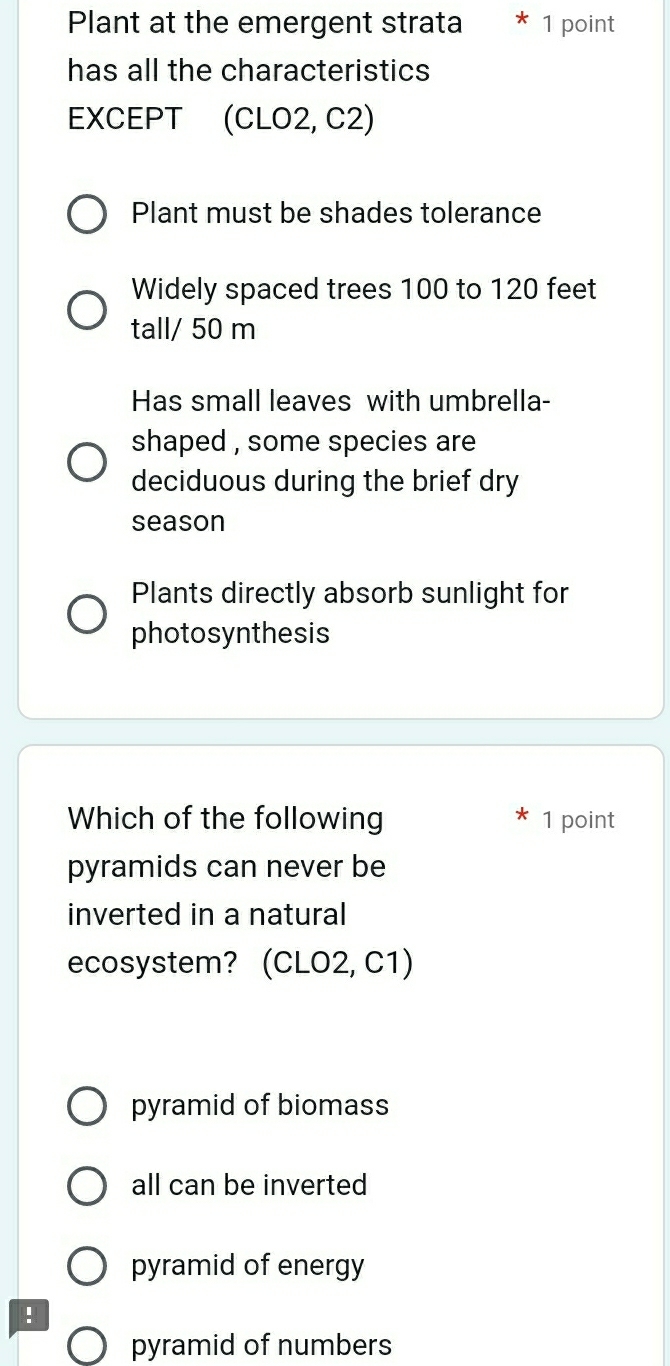Pick 'Plants directly absorb sunlight' radio option
This screenshot has width=670, height=1366.
87,614
